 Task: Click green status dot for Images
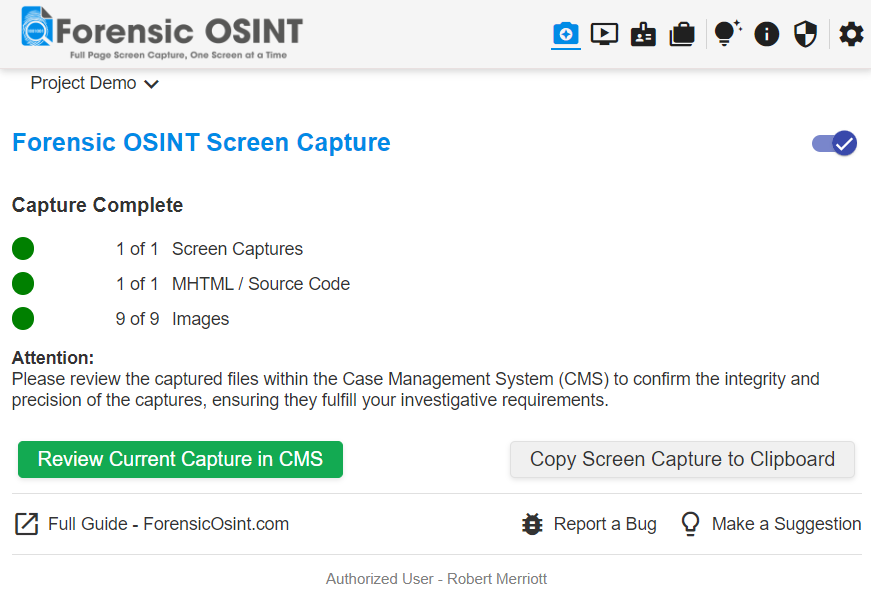(23, 318)
